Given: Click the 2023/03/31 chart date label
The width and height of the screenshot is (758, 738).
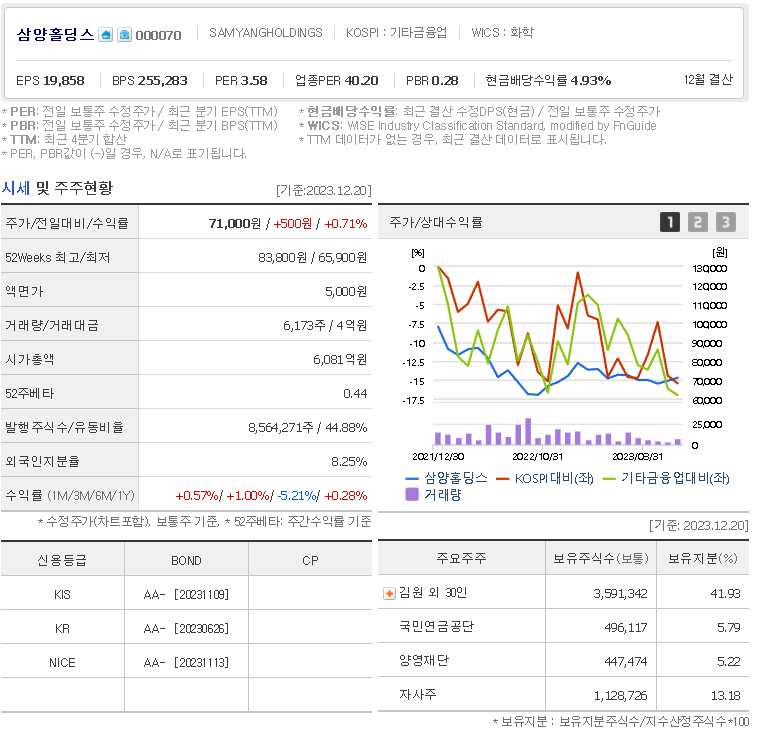Looking at the screenshot, I should (x=638, y=457).
